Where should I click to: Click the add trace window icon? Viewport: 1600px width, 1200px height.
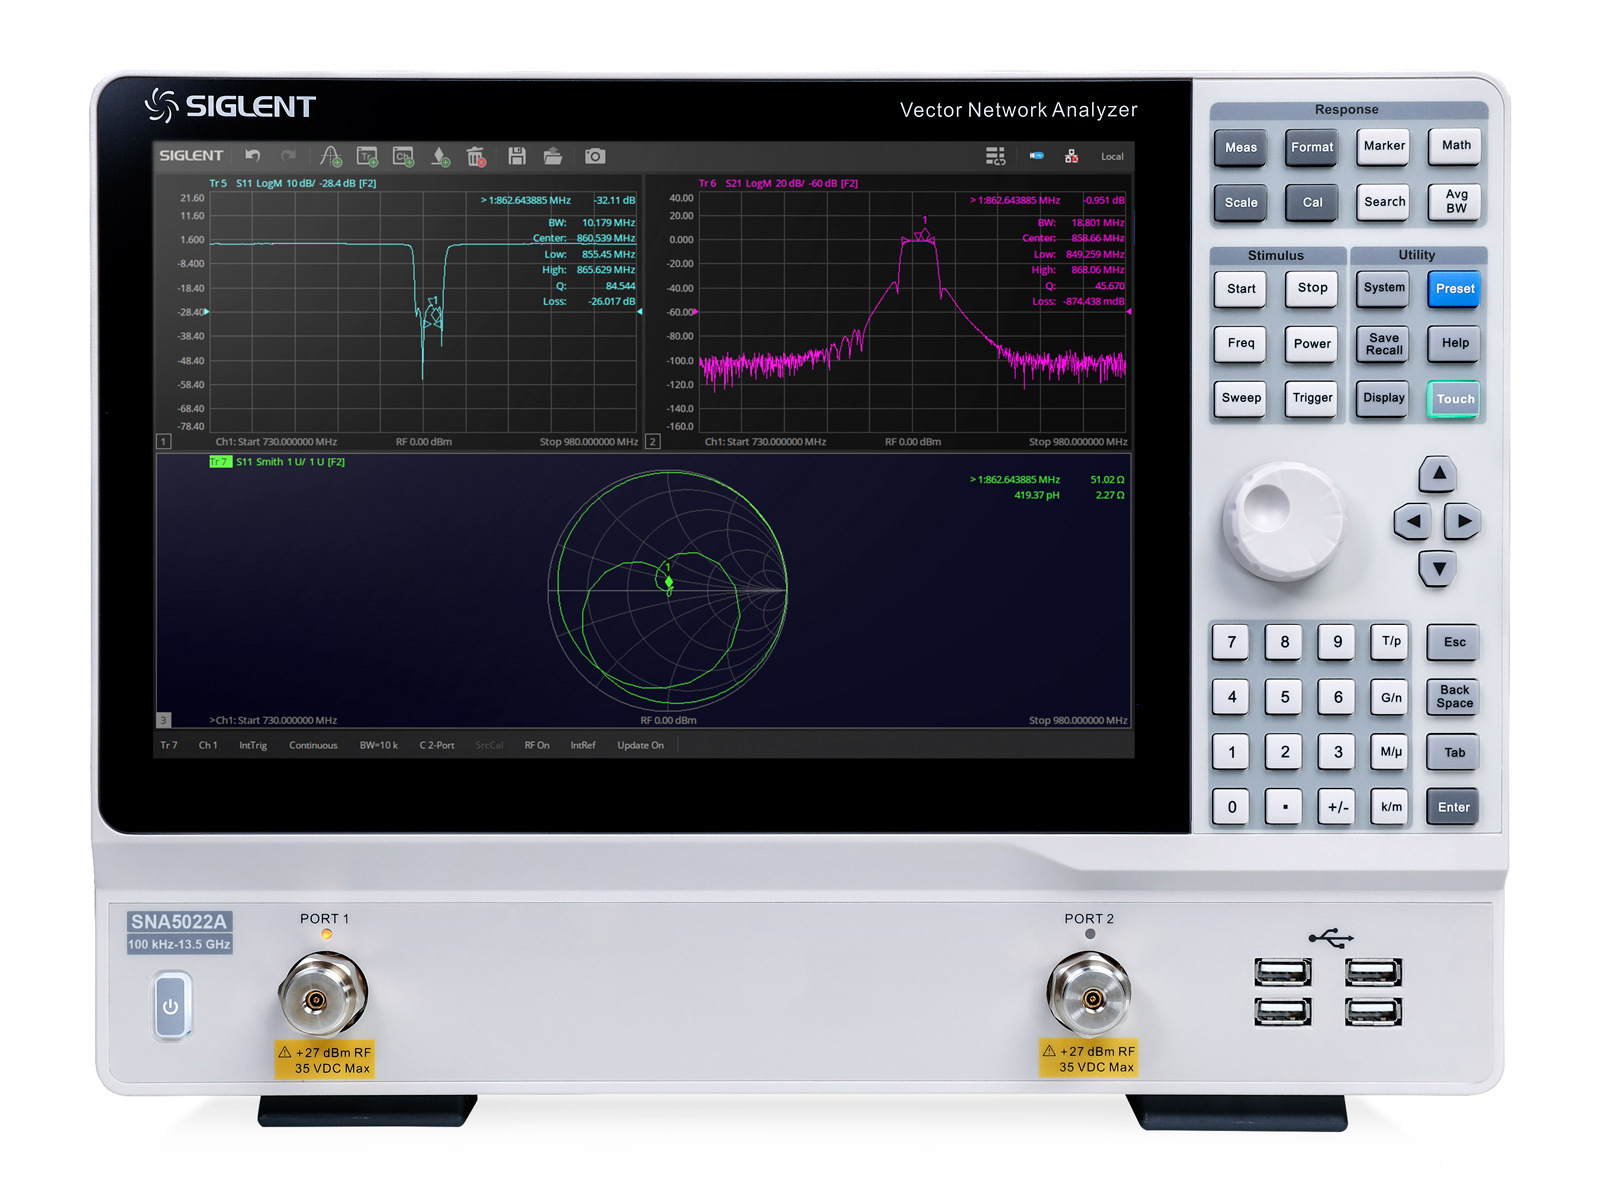tap(367, 156)
